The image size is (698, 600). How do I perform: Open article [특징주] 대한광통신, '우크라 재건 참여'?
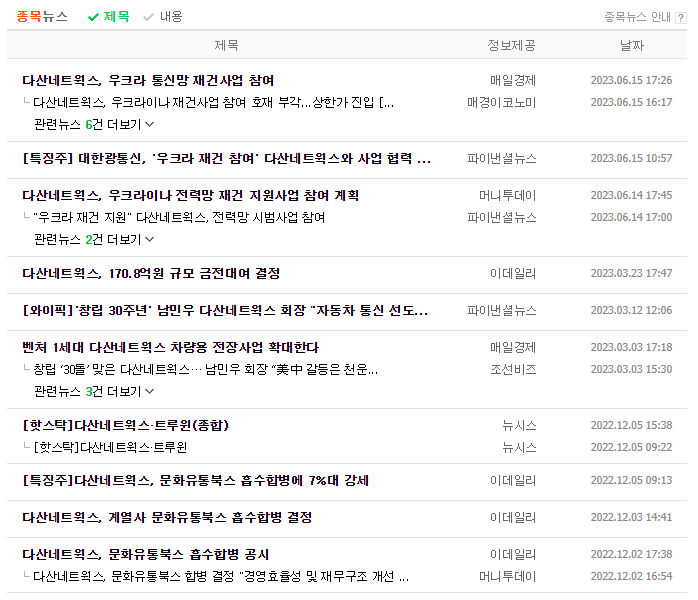pos(227,158)
